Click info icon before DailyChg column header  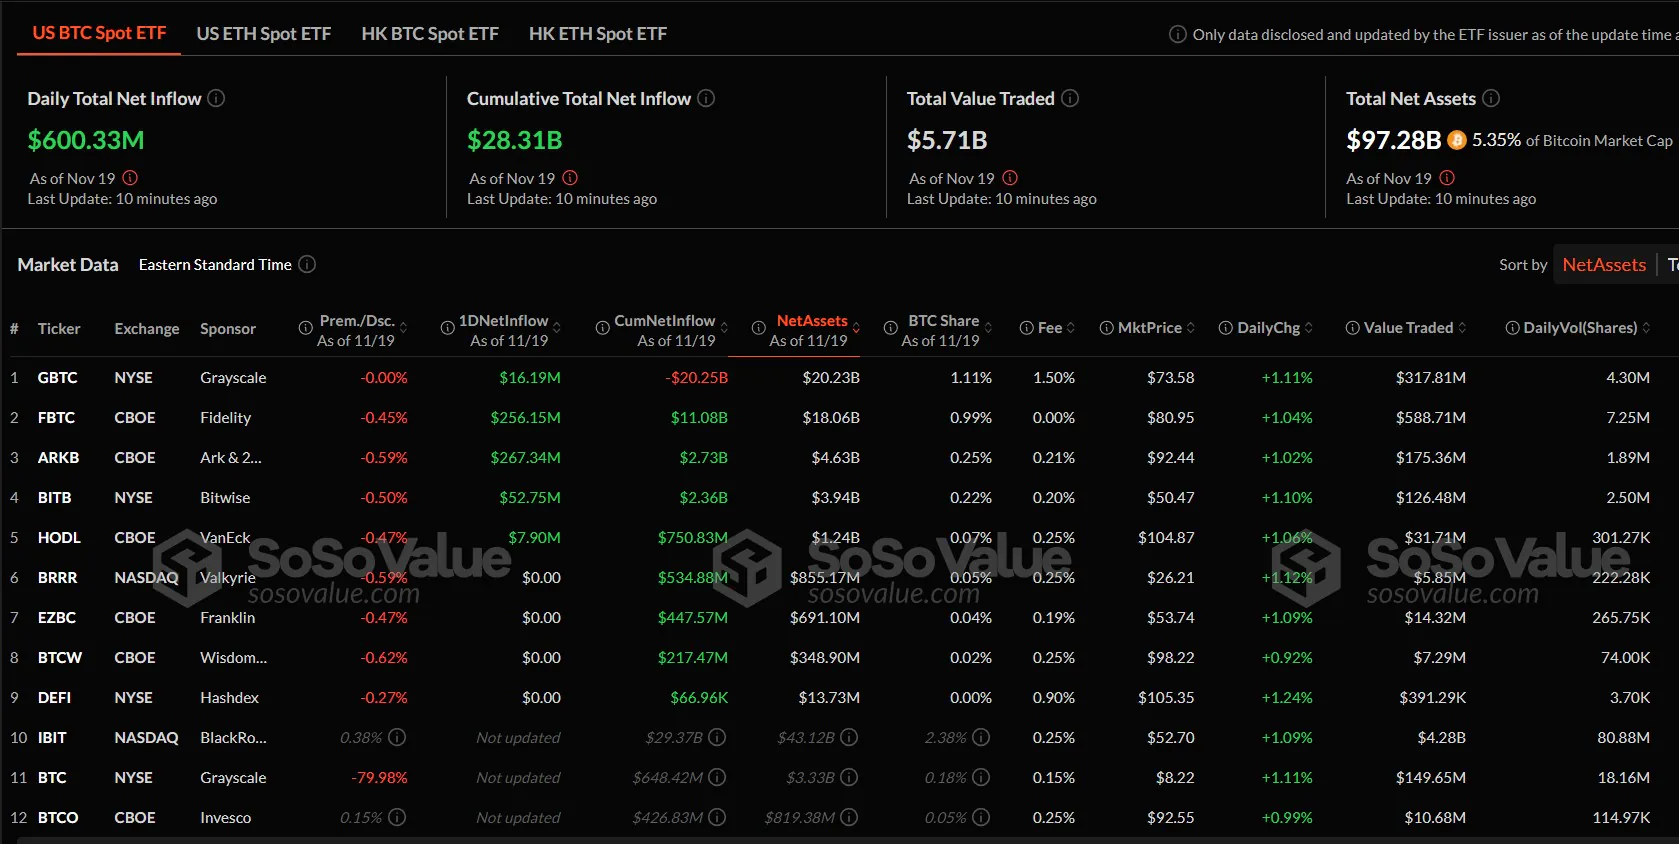coord(1226,328)
